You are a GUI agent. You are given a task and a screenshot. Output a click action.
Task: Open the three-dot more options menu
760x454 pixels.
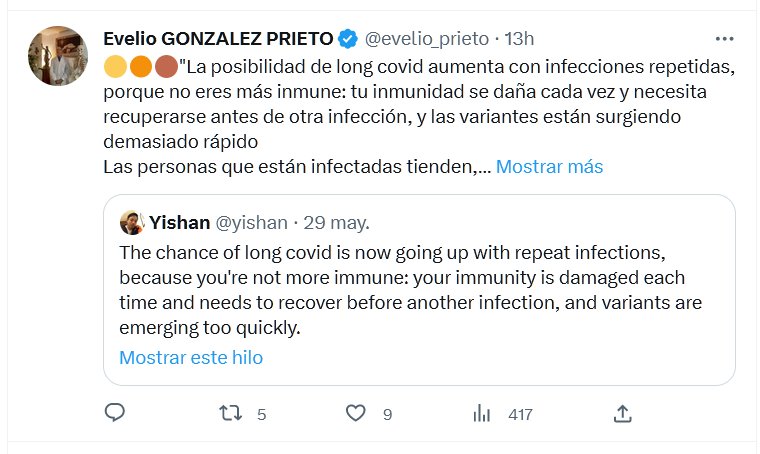(725, 39)
